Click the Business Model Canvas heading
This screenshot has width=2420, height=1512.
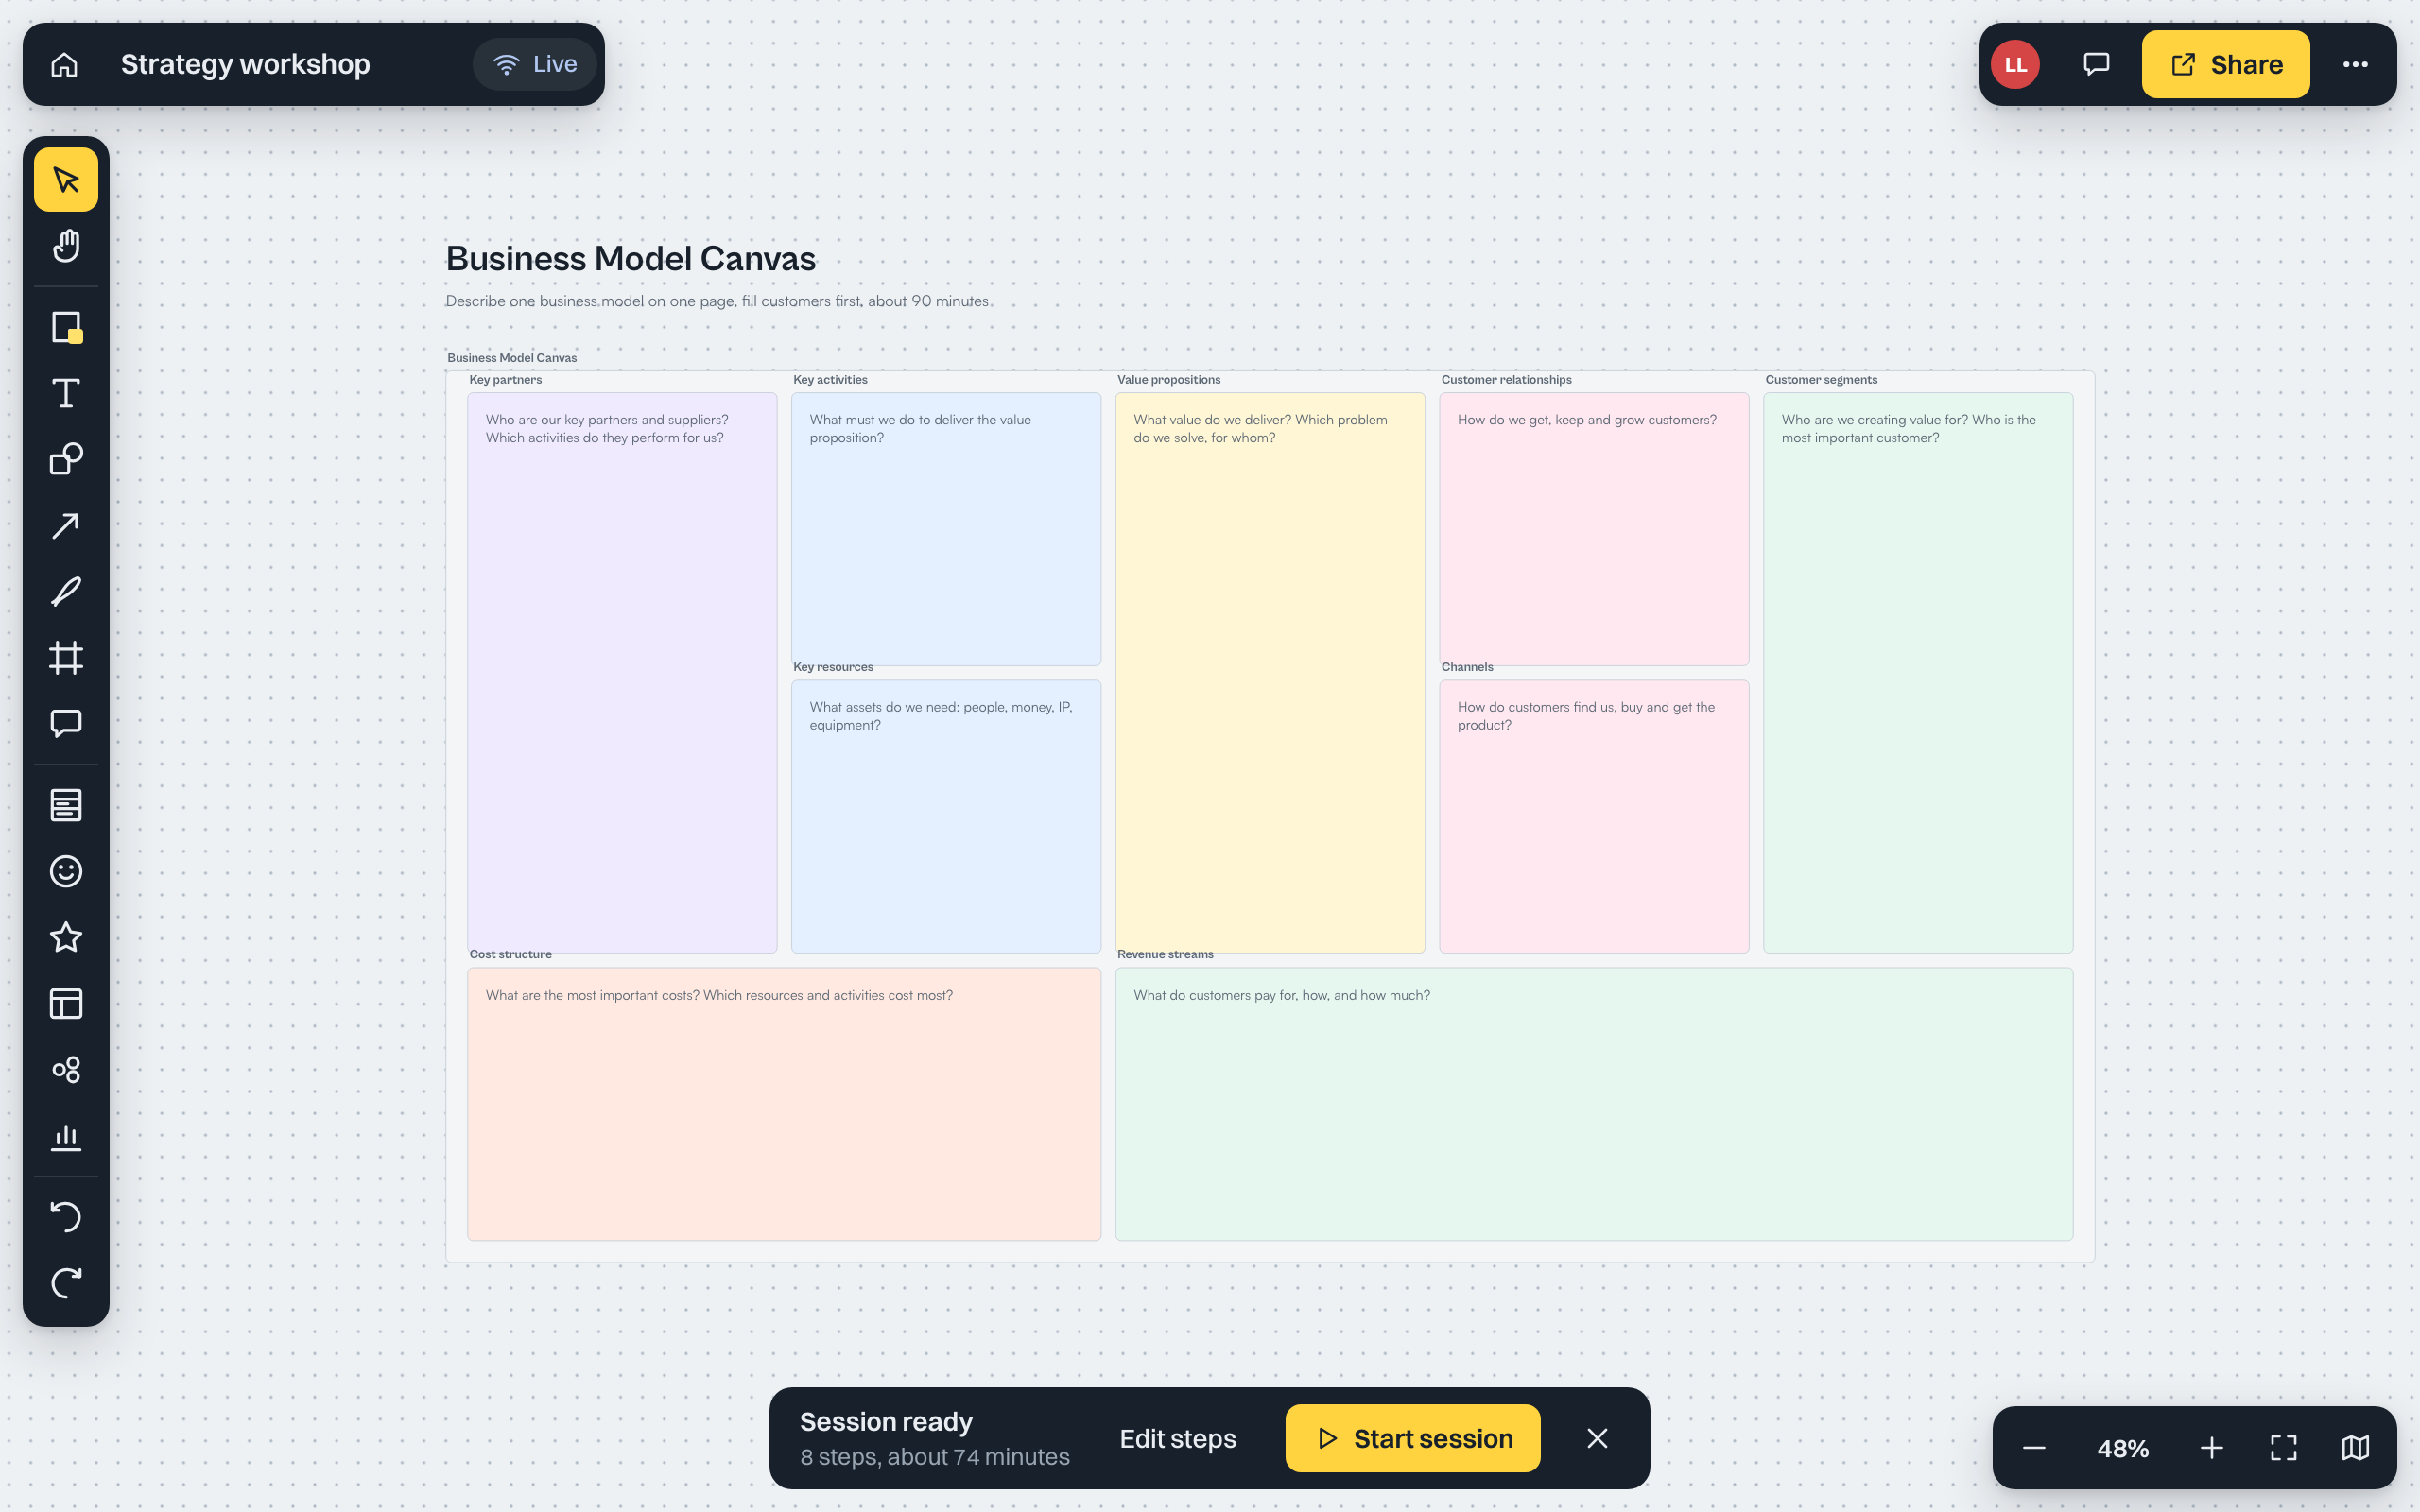coord(631,259)
